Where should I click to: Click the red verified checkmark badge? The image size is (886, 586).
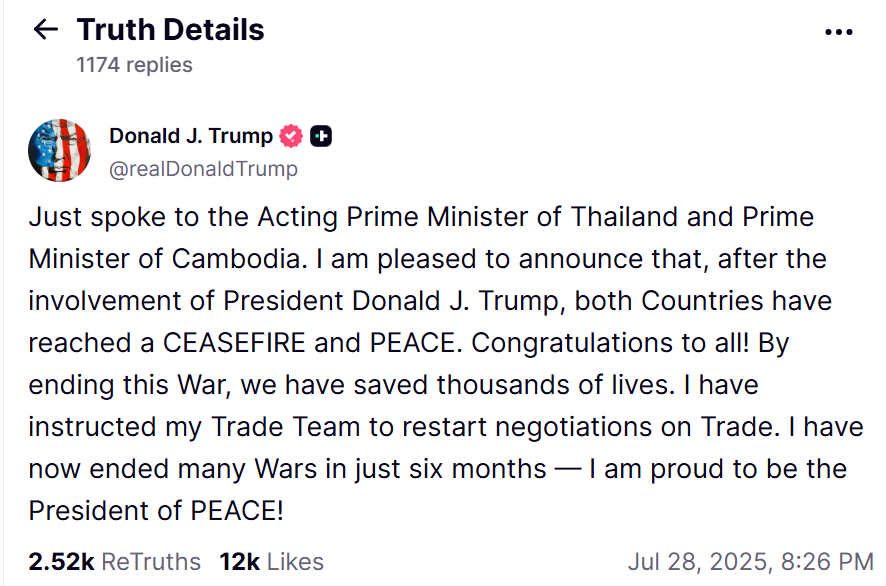[291, 136]
